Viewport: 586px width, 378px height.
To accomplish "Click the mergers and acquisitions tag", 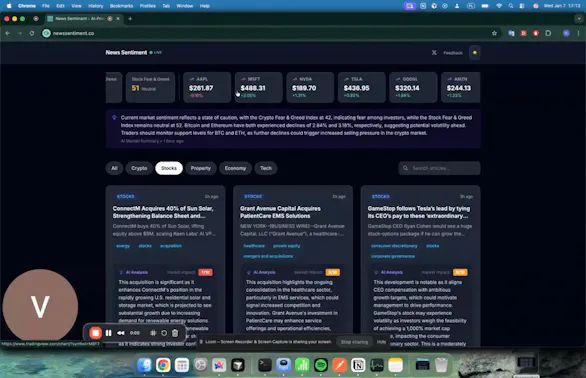I will [x=268, y=256].
